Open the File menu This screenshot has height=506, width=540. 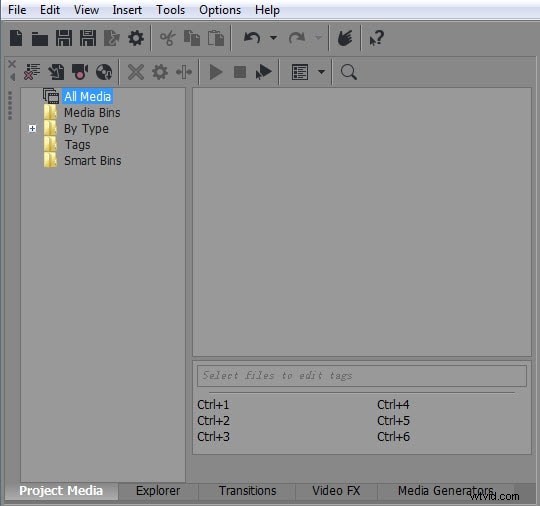[x=17, y=10]
